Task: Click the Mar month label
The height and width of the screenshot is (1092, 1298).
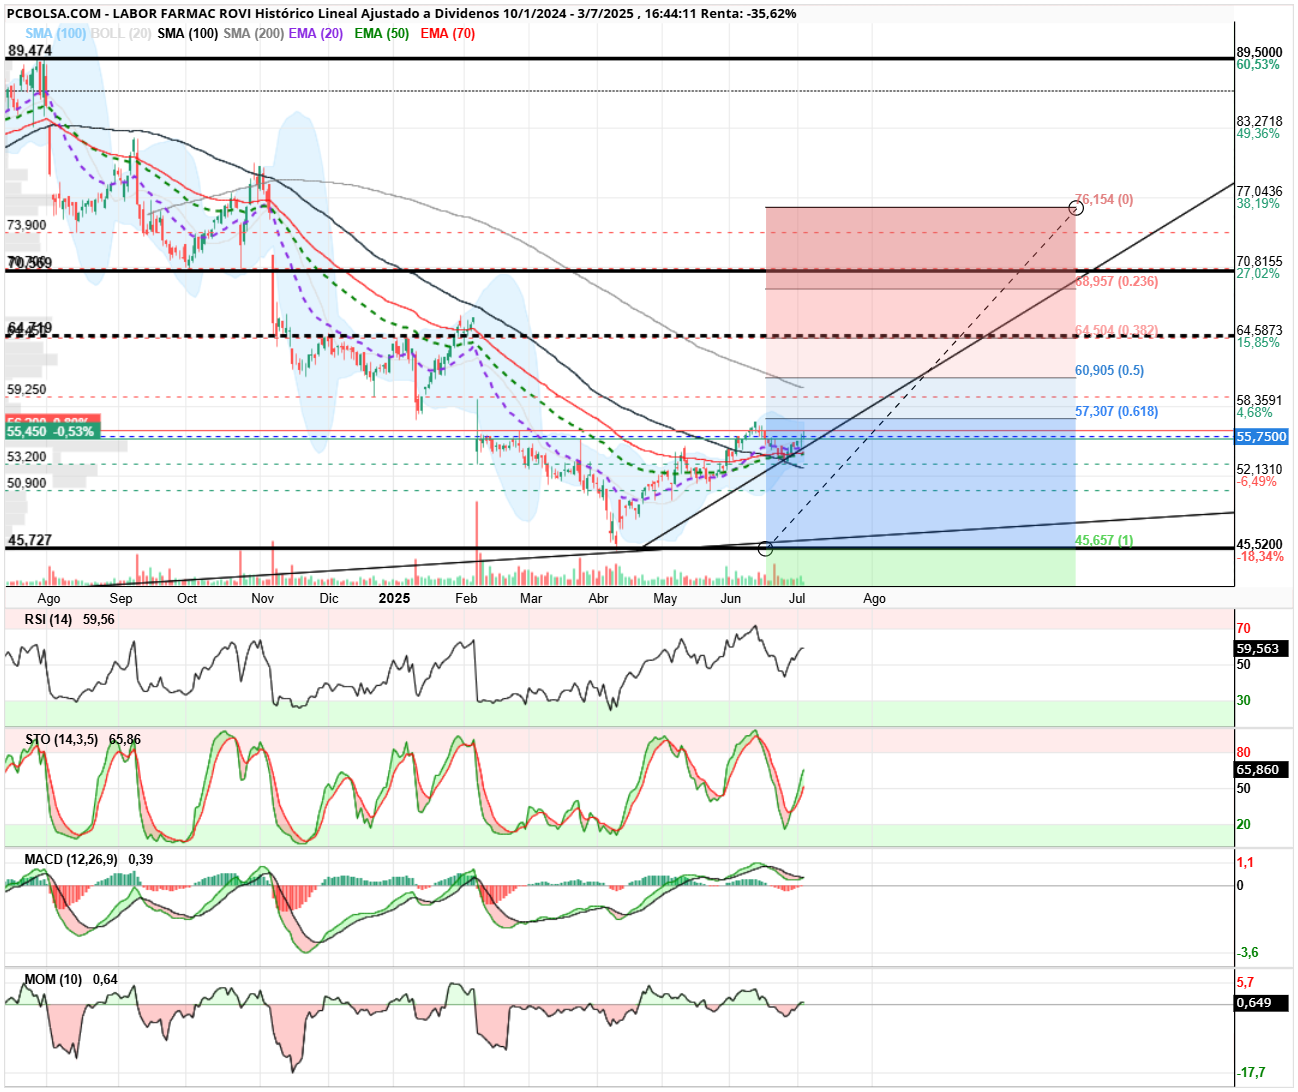Action: (531, 598)
